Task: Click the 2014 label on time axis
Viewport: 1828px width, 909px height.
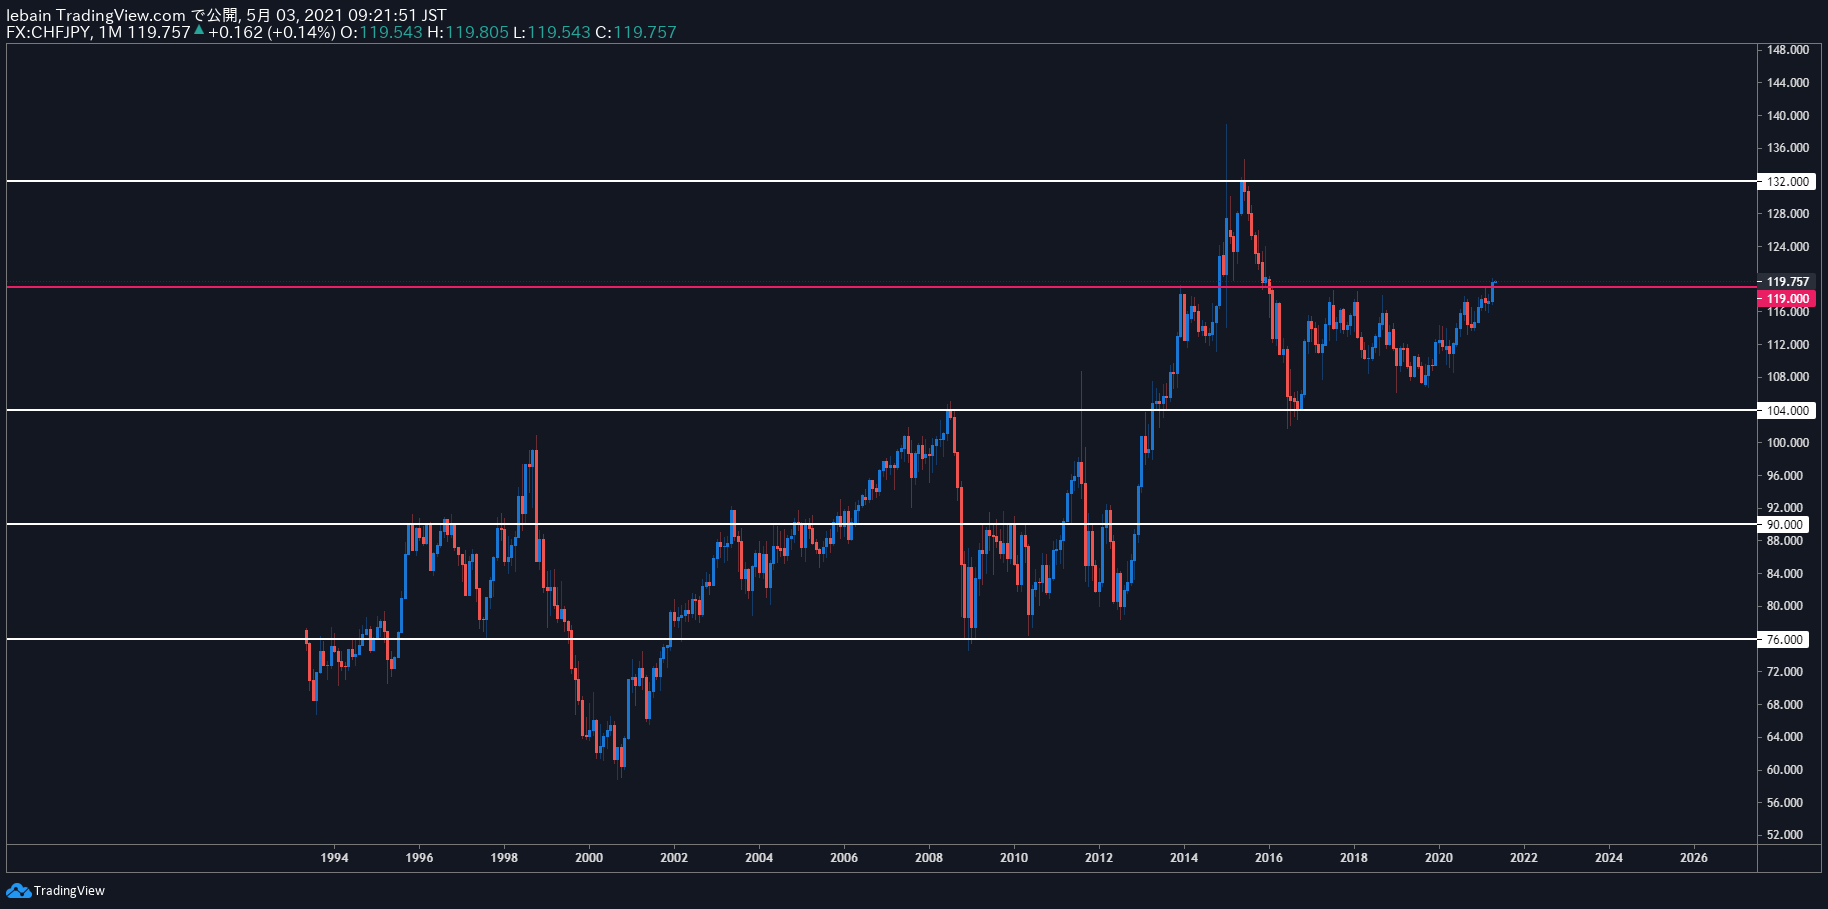Action: click(x=1184, y=858)
